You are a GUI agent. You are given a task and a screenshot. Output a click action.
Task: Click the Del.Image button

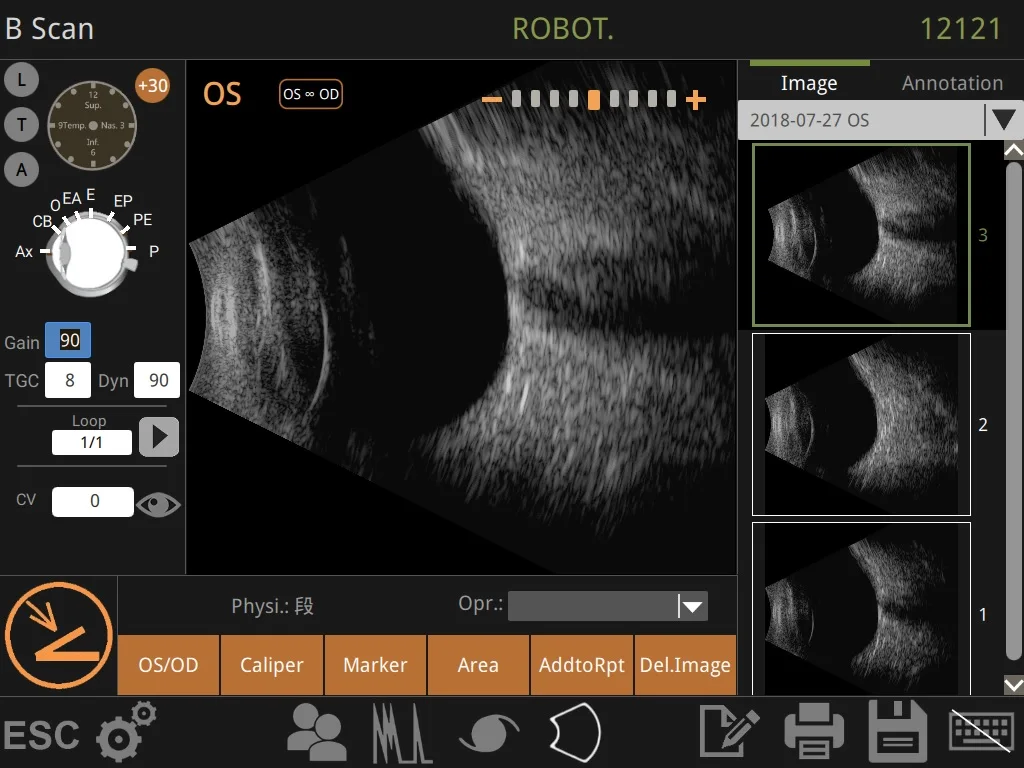click(x=685, y=665)
